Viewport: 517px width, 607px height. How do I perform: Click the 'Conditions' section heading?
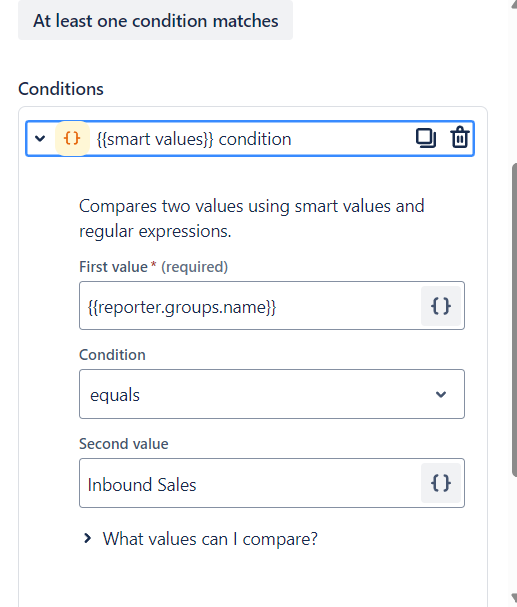[x=61, y=89]
